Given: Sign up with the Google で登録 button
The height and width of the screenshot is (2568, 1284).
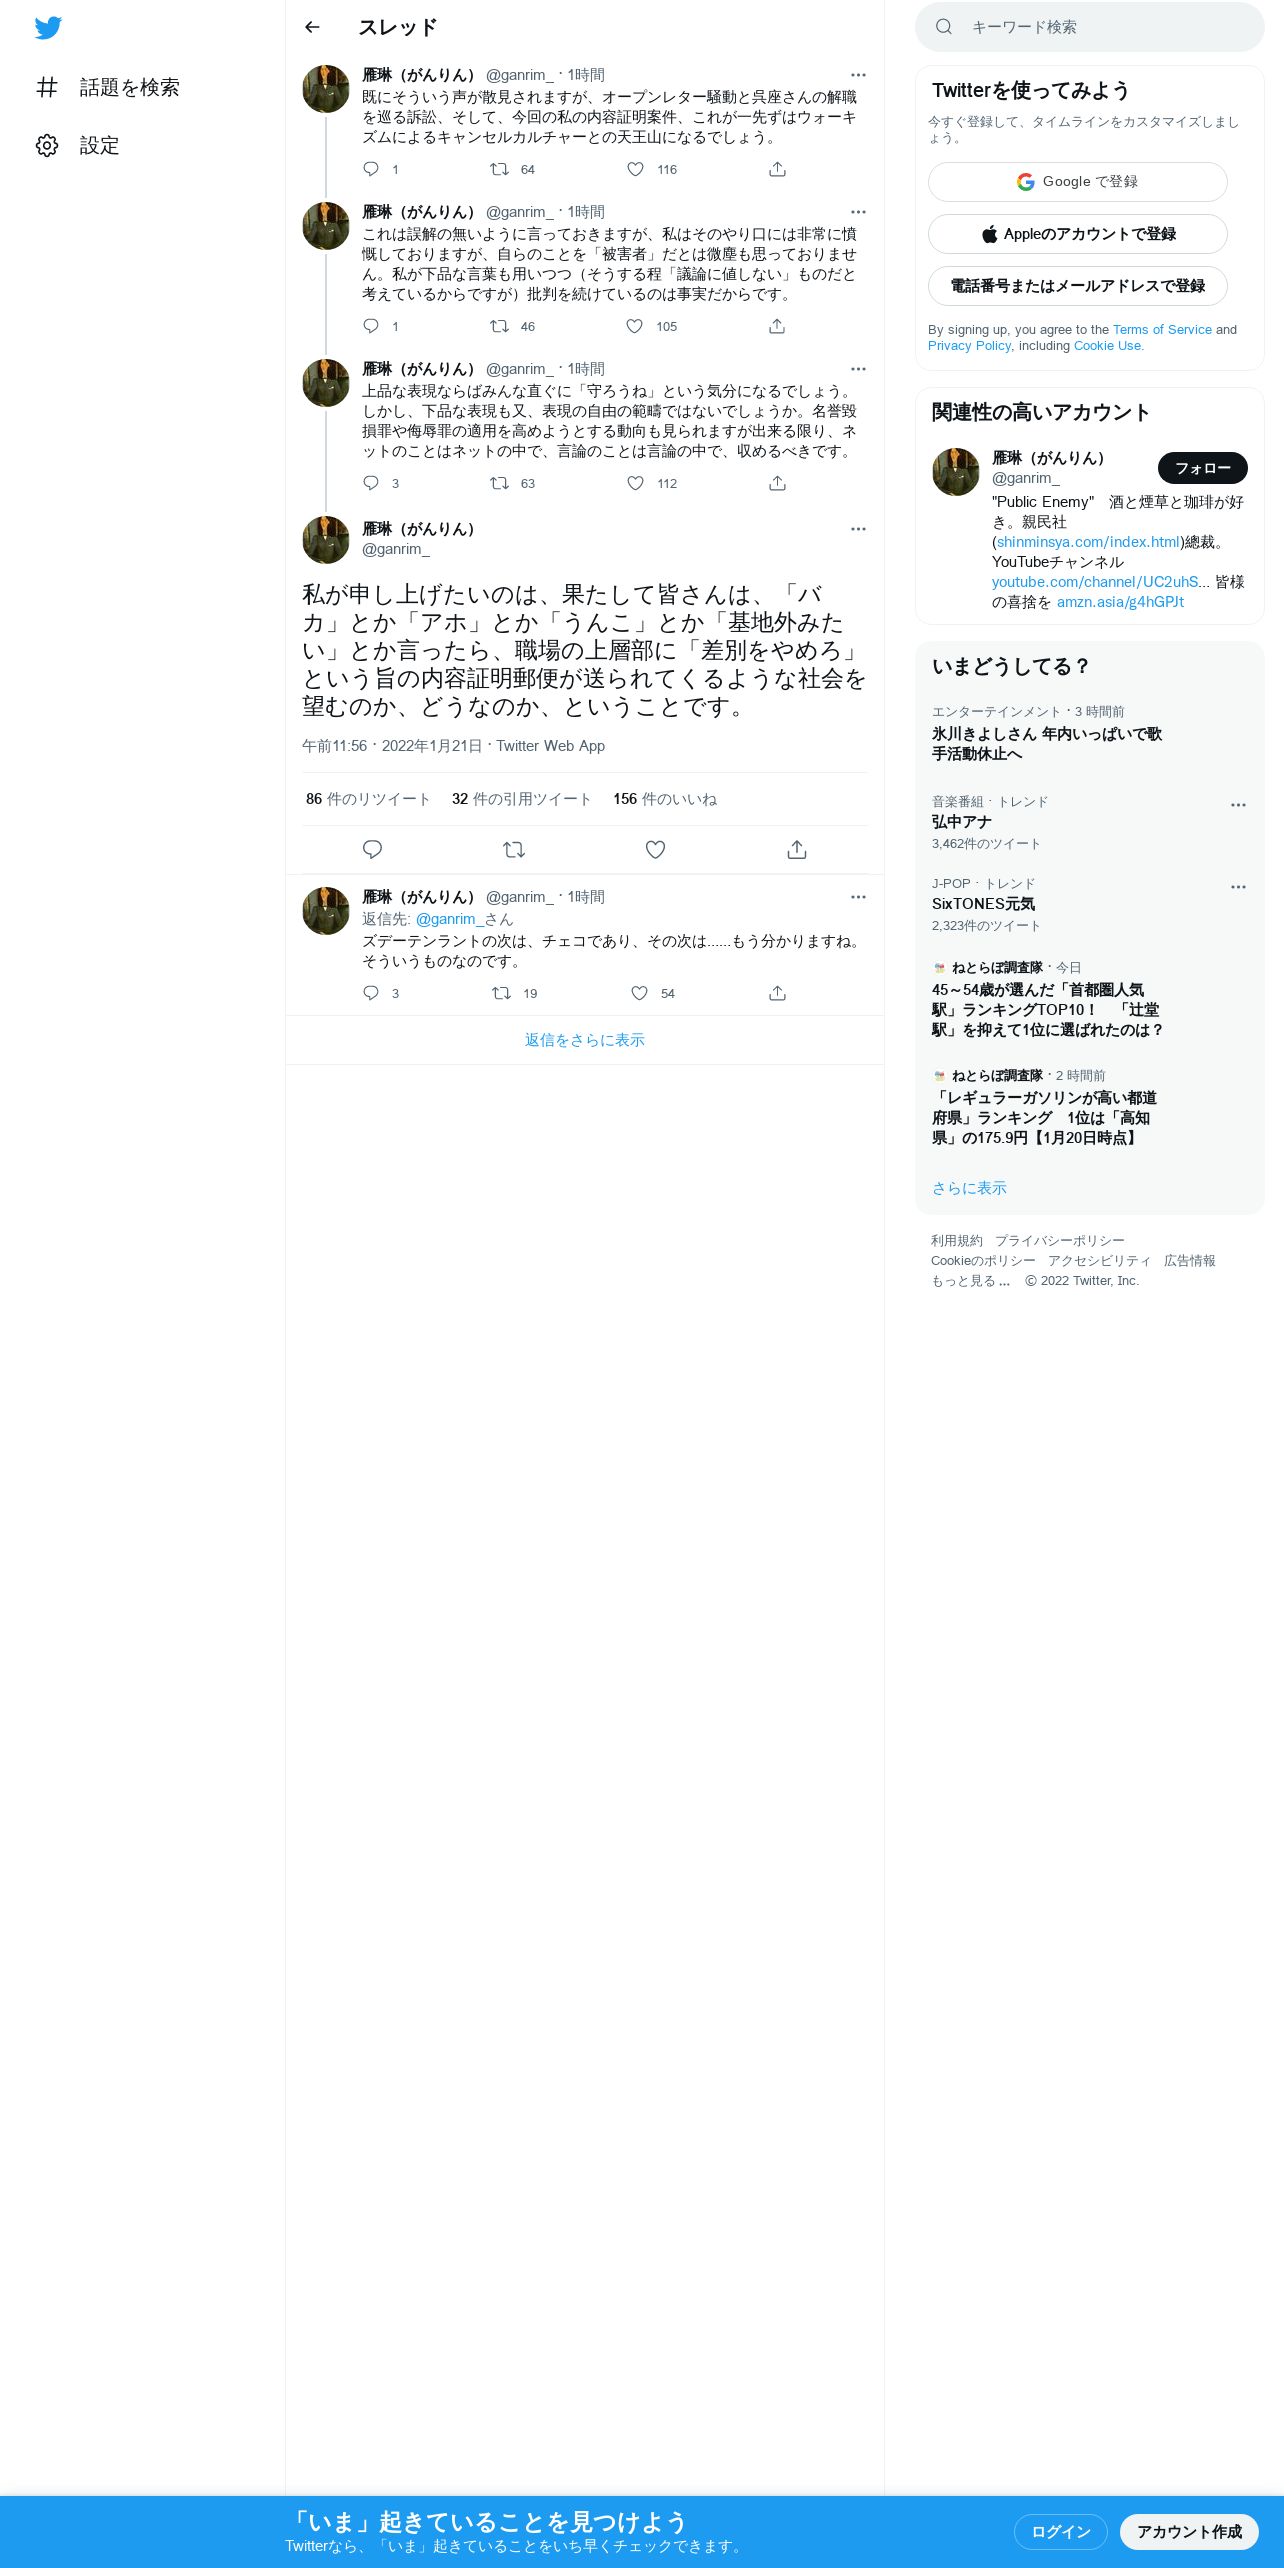Looking at the screenshot, I should click(x=1078, y=182).
